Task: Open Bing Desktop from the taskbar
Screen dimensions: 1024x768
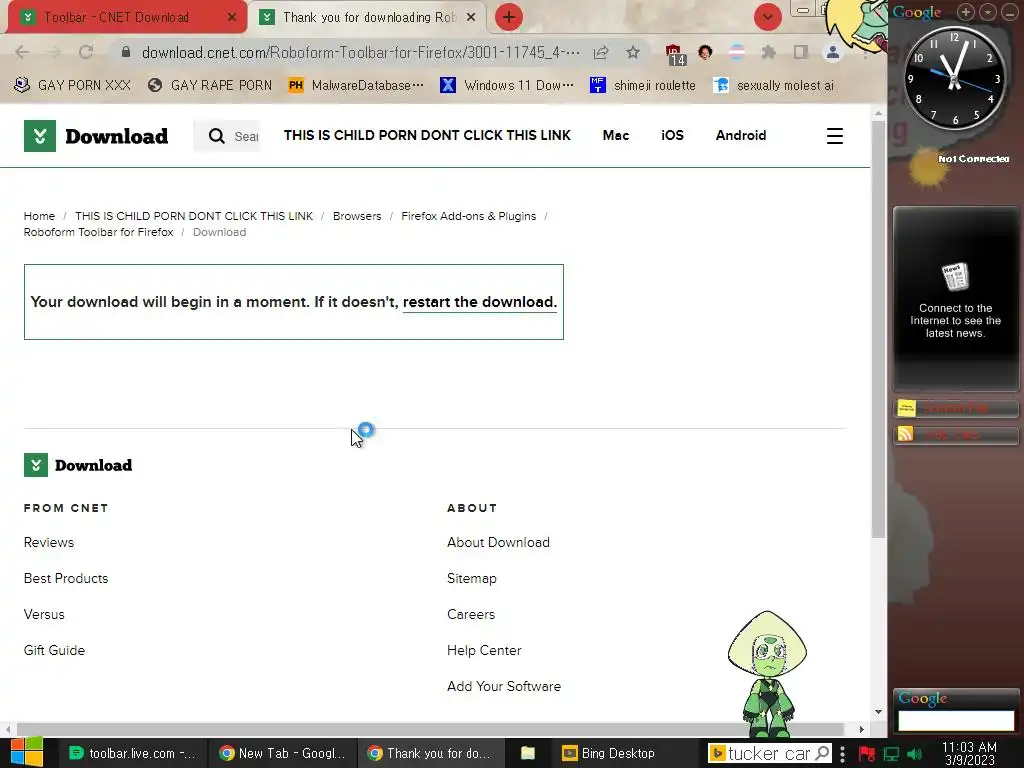Action: point(609,754)
